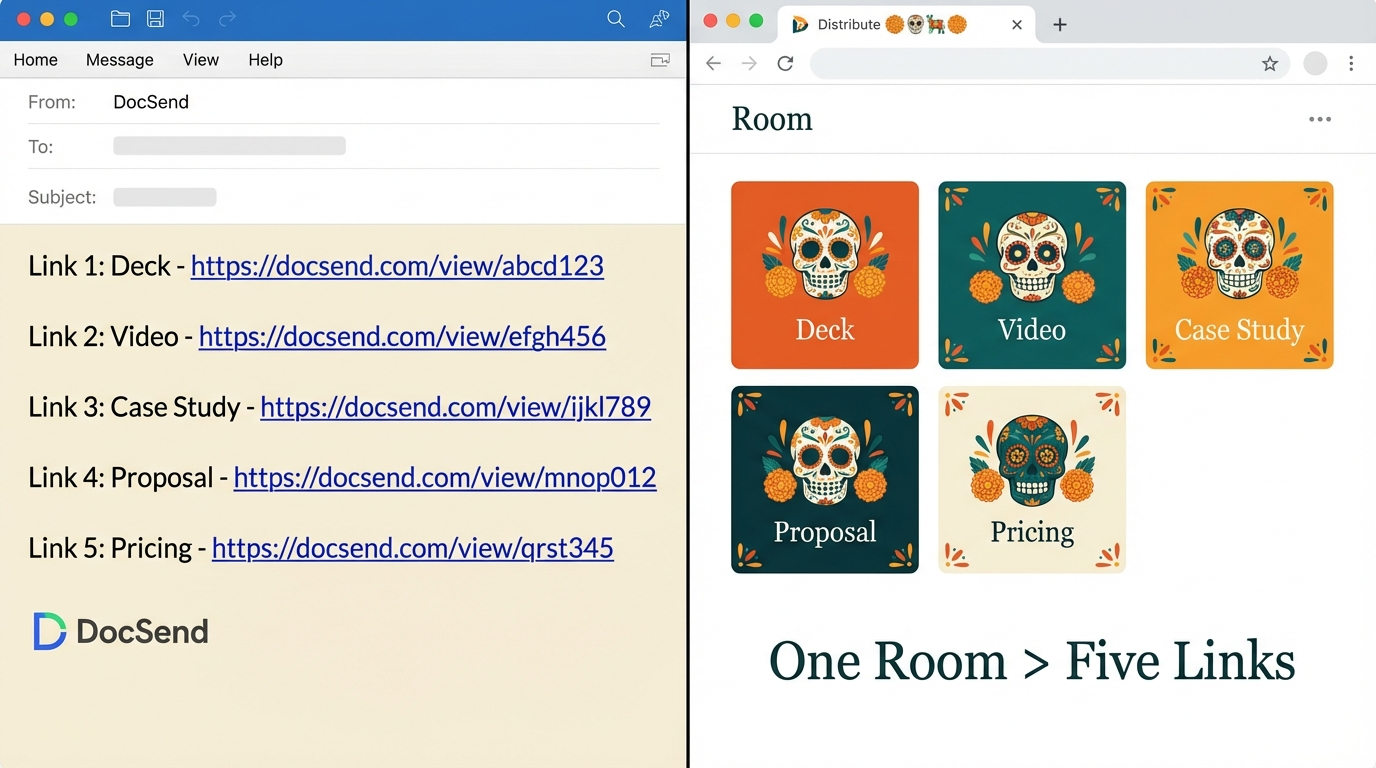Navigate back using the browser arrow
Viewport: 1376px width, 768px height.
coord(713,63)
